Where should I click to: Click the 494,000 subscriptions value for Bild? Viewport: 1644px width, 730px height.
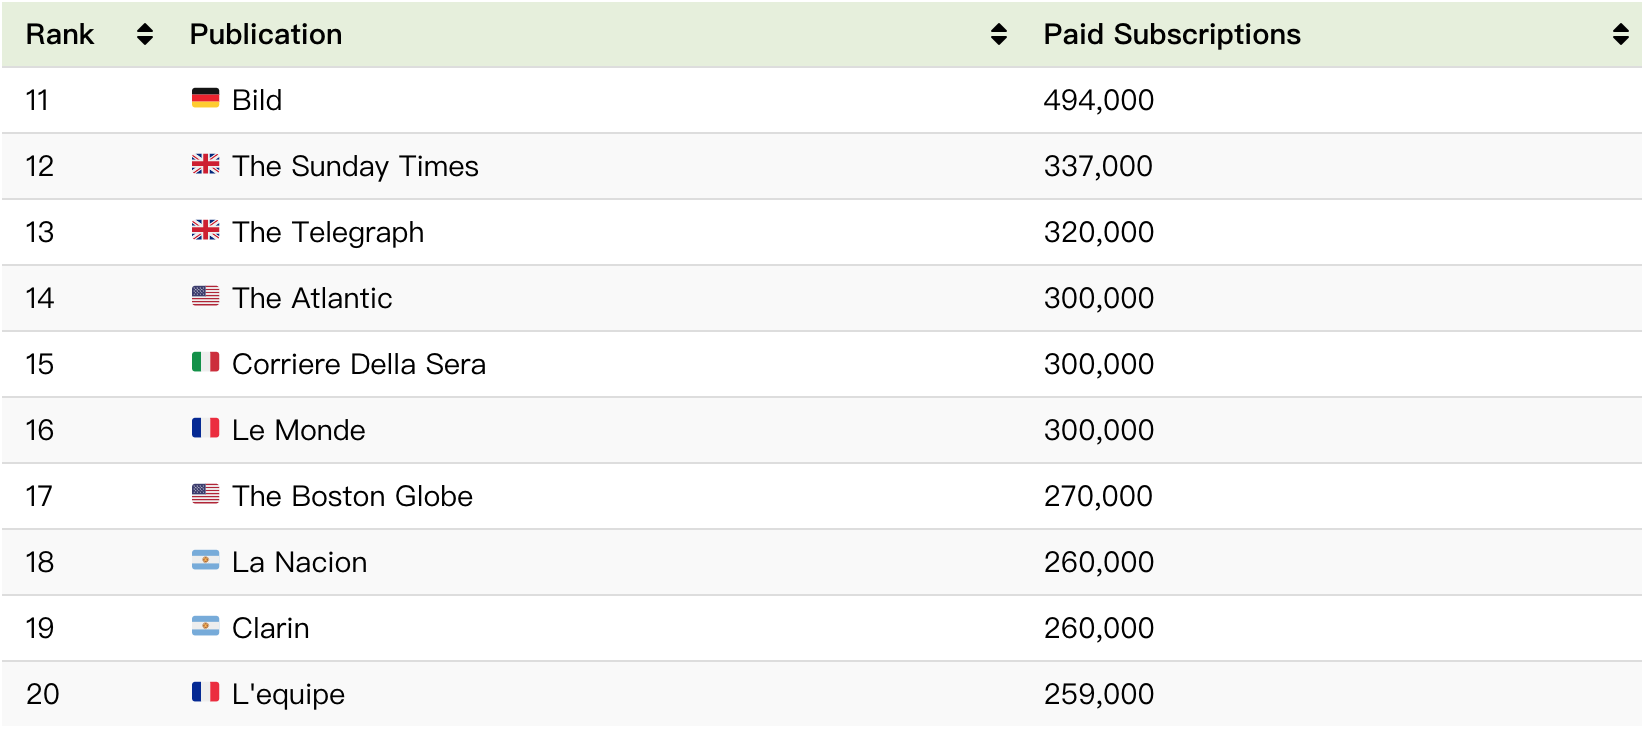pos(1098,100)
